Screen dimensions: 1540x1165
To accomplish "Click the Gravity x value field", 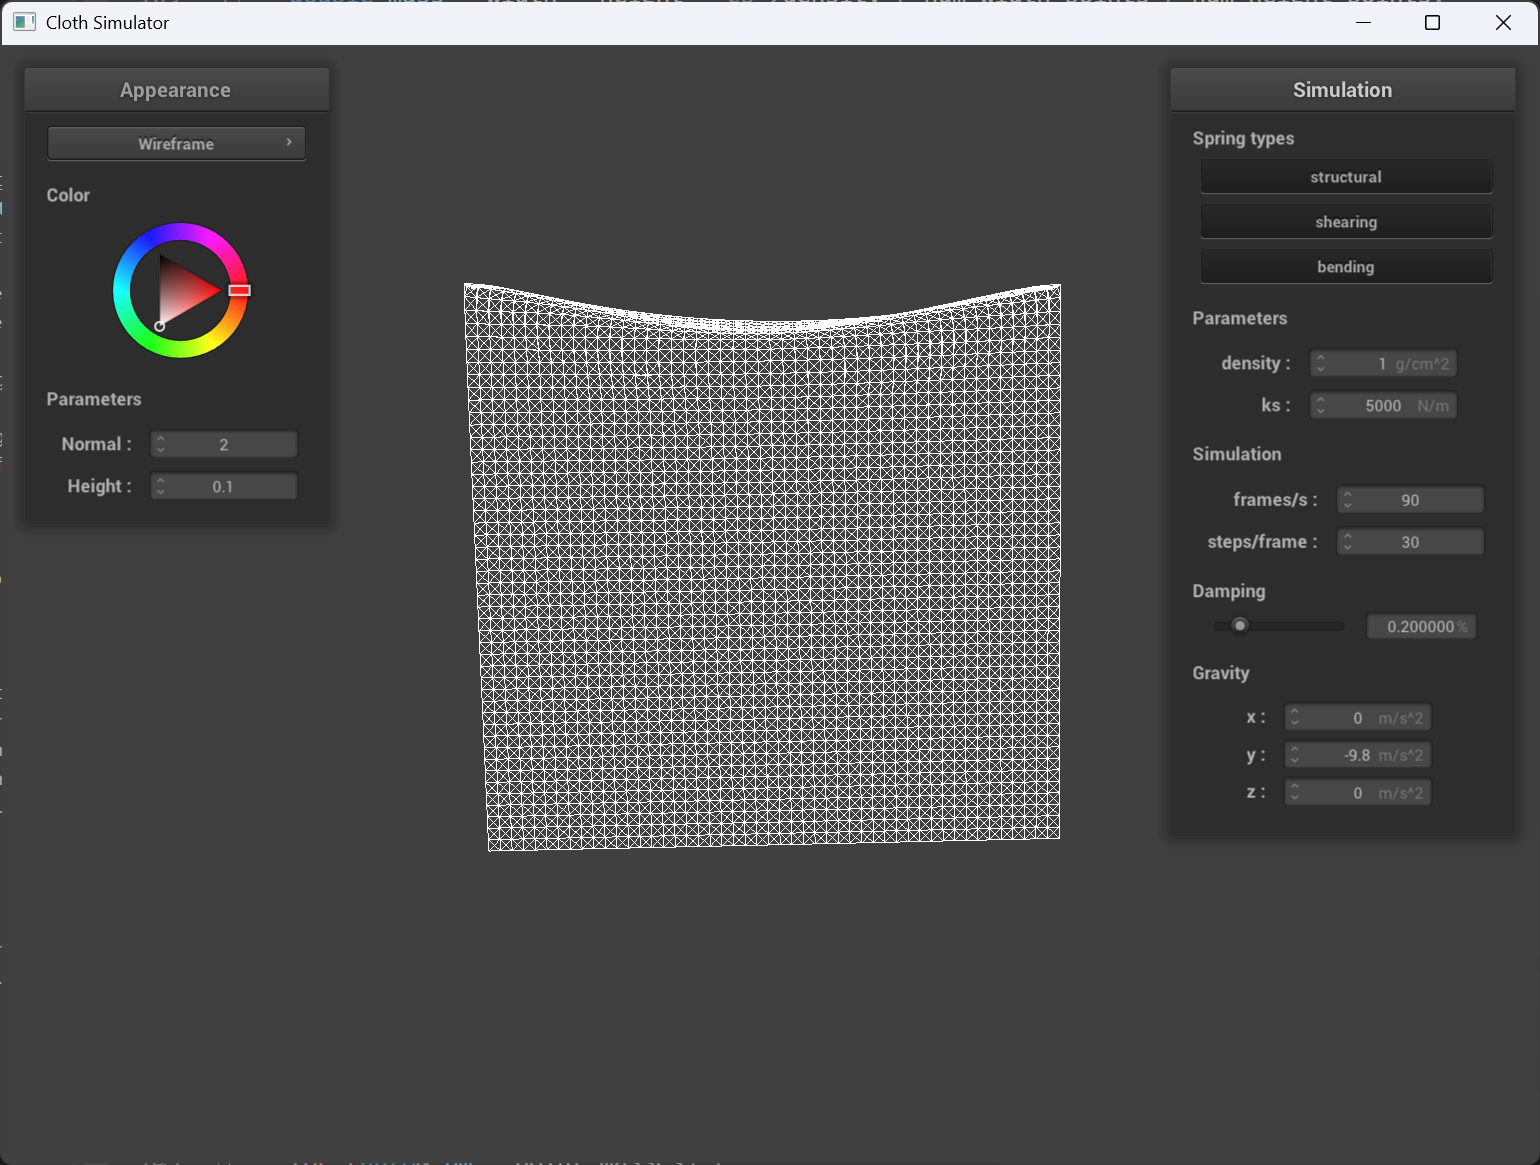I will 1358,718.
